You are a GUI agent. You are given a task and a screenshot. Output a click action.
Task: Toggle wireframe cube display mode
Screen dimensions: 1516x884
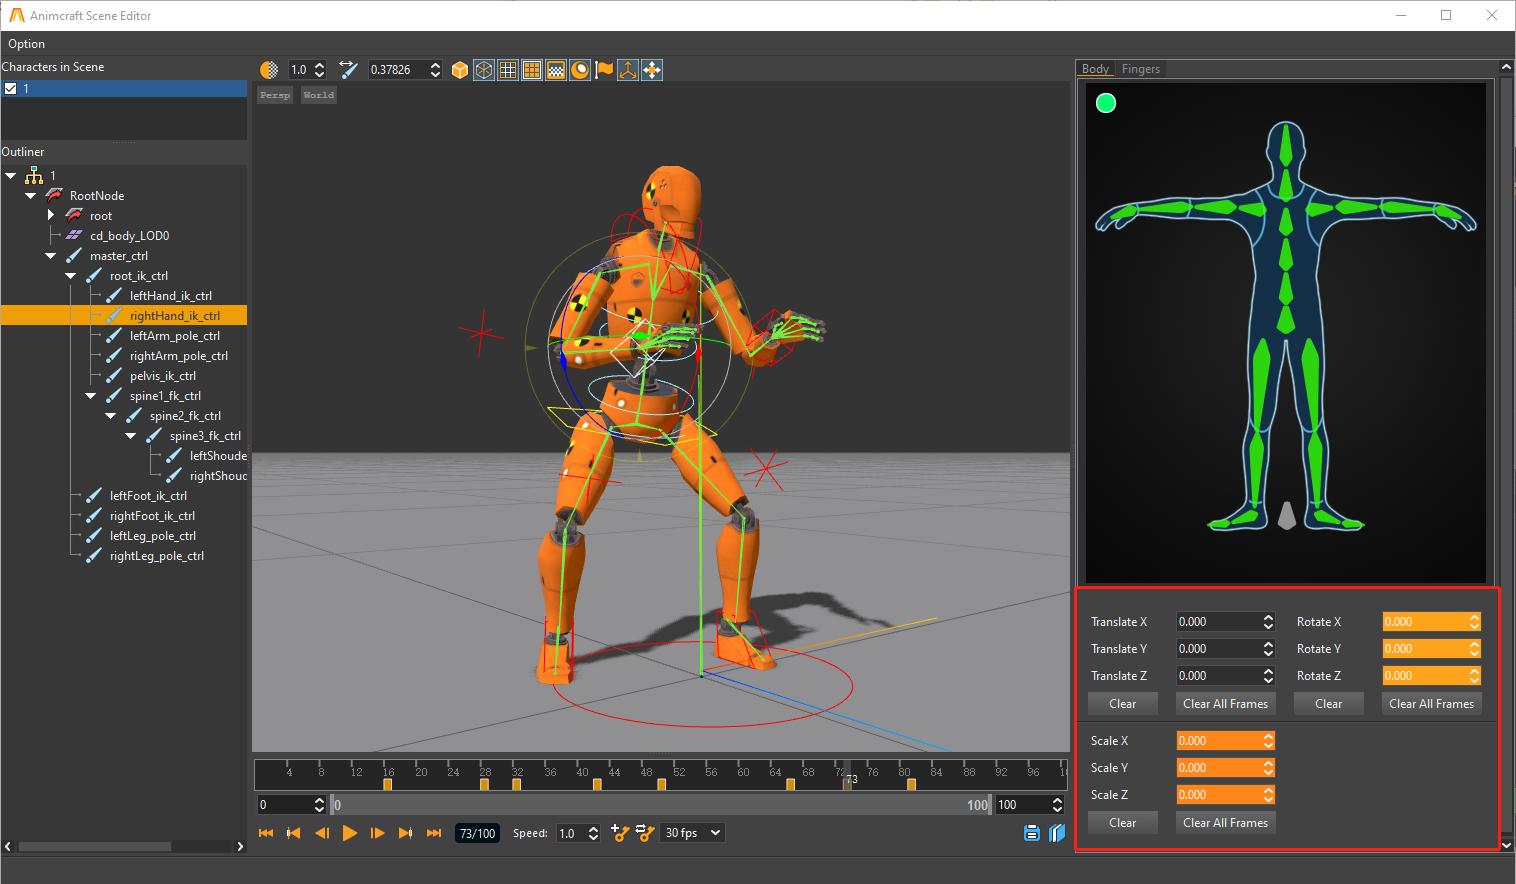(x=484, y=70)
